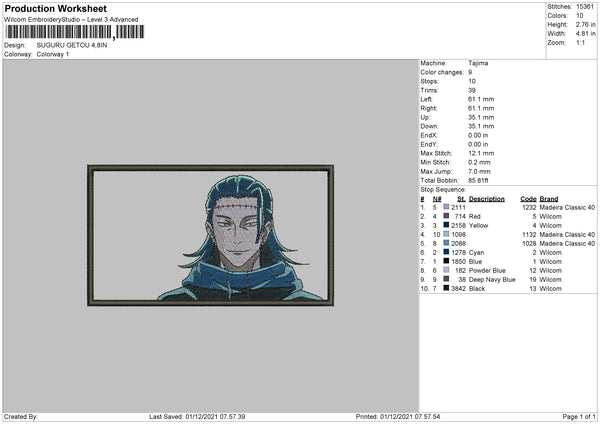Click the Code column header
Image resolution: width=600 pixels, height=424 pixels.
(x=528, y=199)
